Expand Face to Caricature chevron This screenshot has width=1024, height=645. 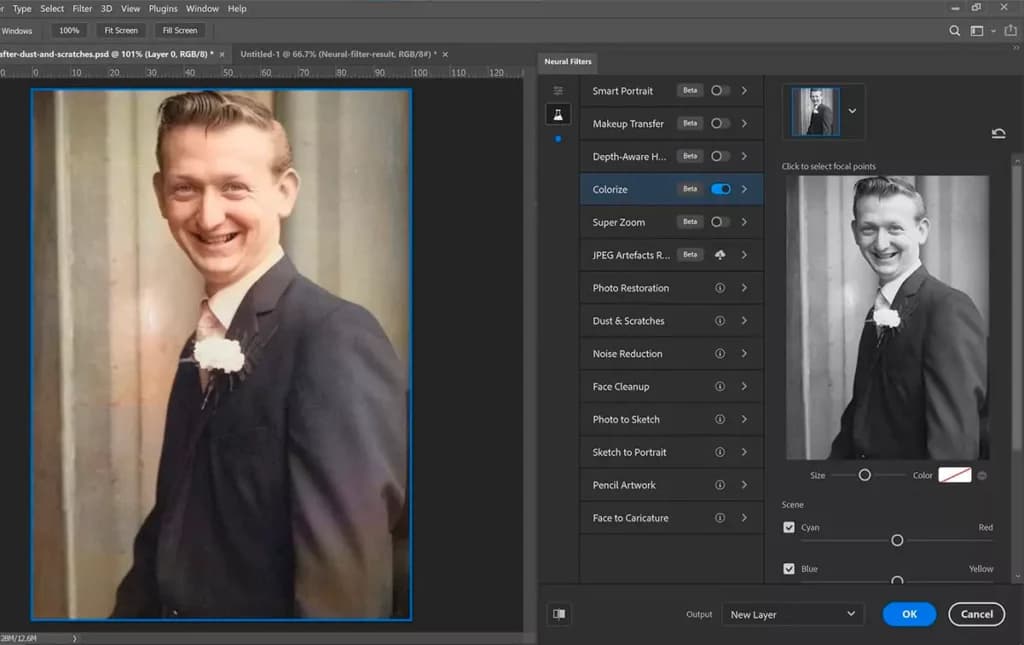744,518
